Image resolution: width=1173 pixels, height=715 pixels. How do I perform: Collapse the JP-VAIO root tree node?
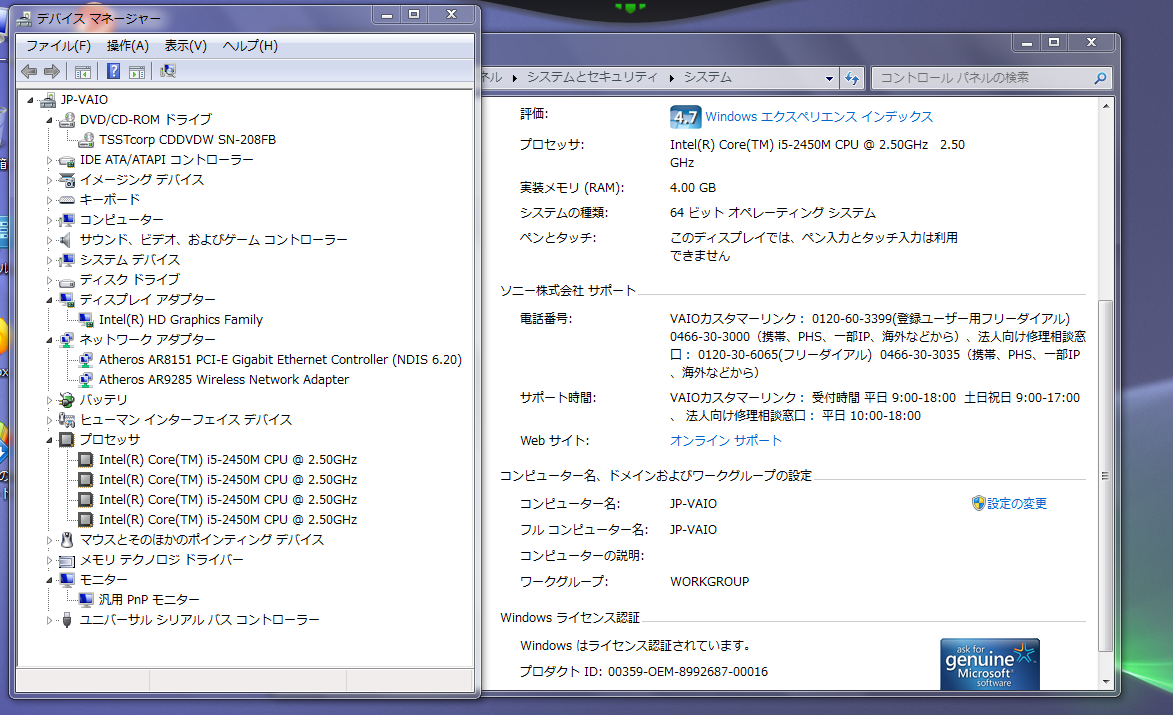coord(31,100)
